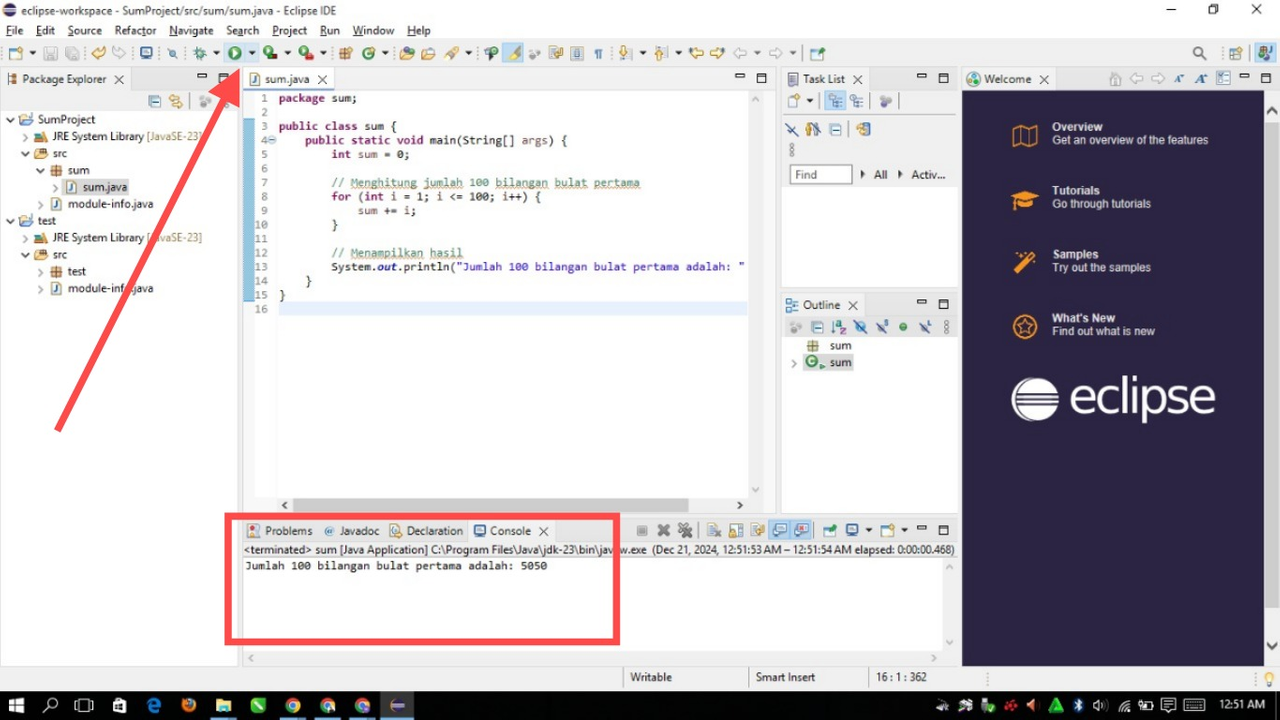The image size is (1280, 720).
Task: Click the Coverage run icon in toolbar
Action: (270, 53)
